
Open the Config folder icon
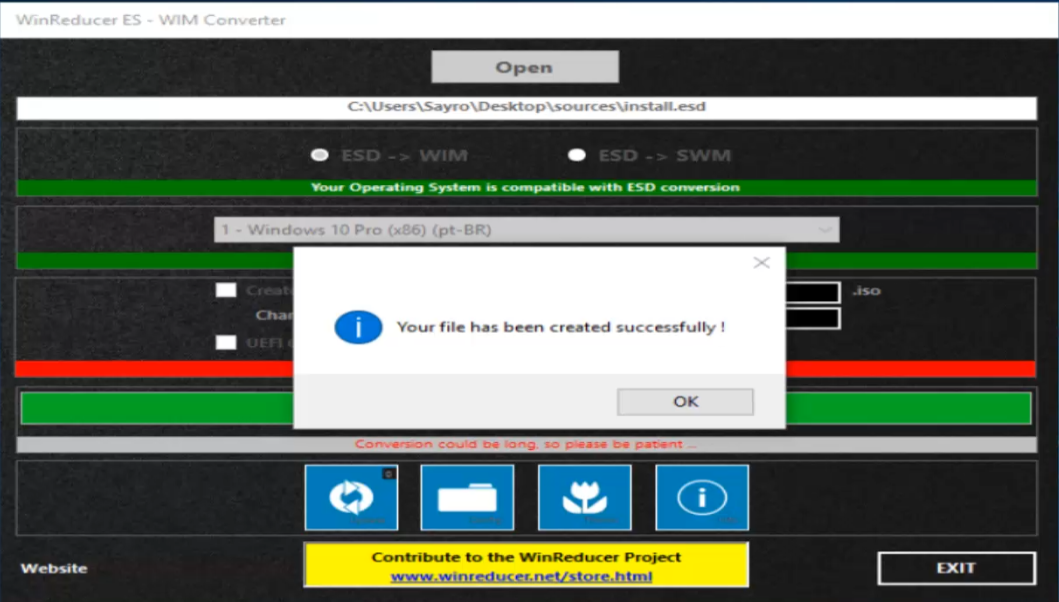pos(467,497)
